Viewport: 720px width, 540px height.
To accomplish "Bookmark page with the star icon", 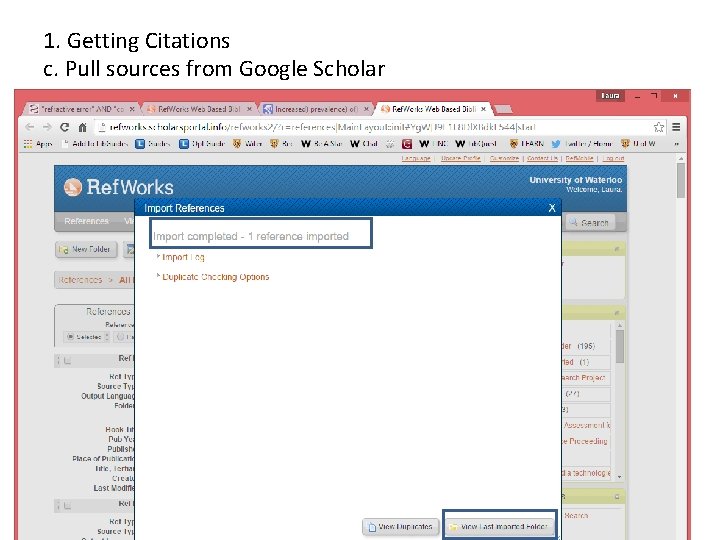I will point(658,127).
